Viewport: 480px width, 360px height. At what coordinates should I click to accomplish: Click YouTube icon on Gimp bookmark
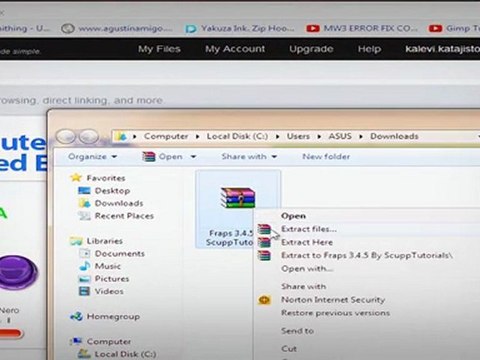pos(435,29)
